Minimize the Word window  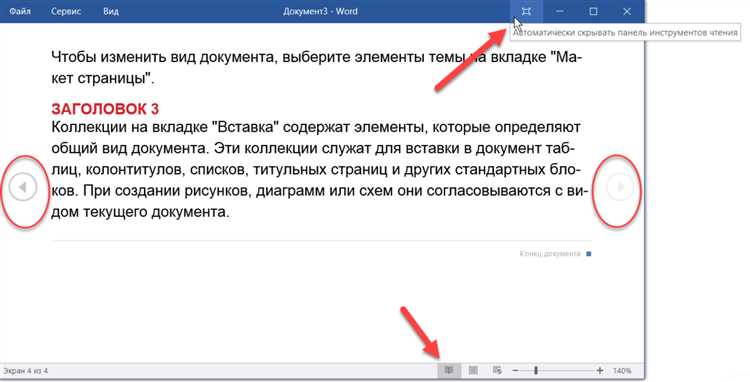560,11
